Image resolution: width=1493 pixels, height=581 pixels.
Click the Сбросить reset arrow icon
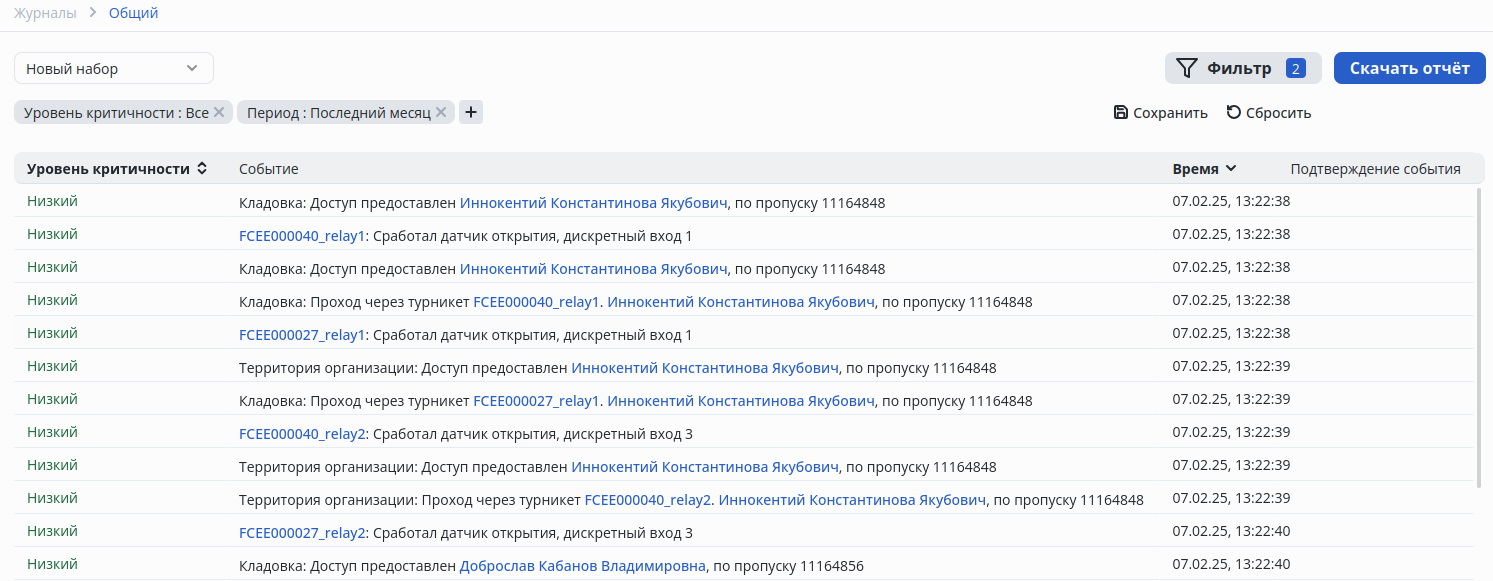1234,113
